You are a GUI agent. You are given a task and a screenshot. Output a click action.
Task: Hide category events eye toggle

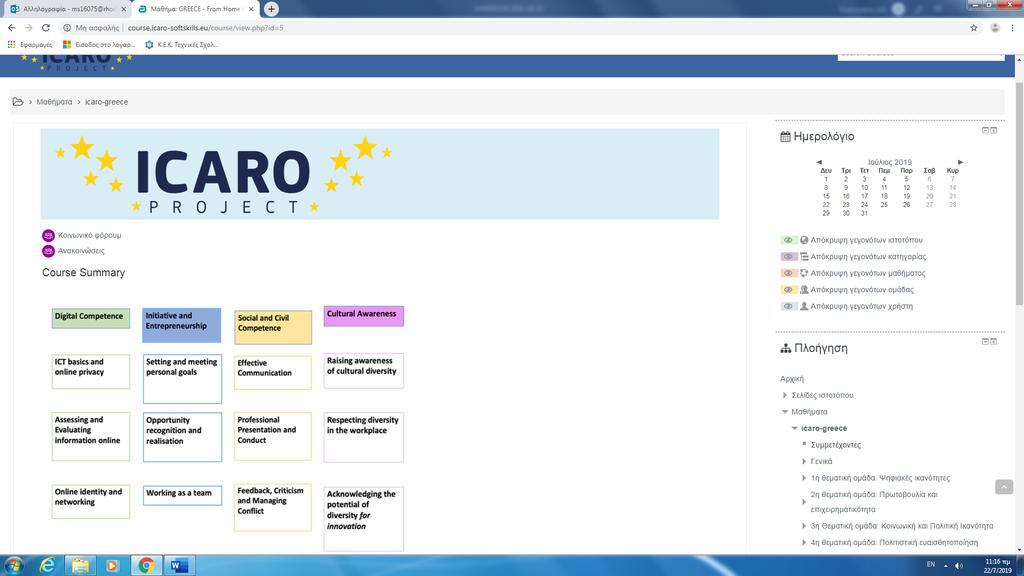tap(788, 257)
